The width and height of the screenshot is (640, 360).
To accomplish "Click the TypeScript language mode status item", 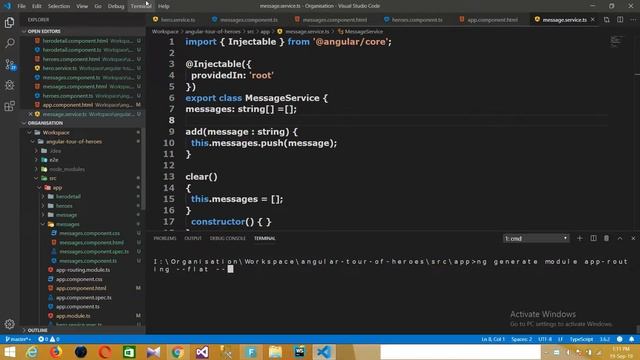I will (581, 339).
